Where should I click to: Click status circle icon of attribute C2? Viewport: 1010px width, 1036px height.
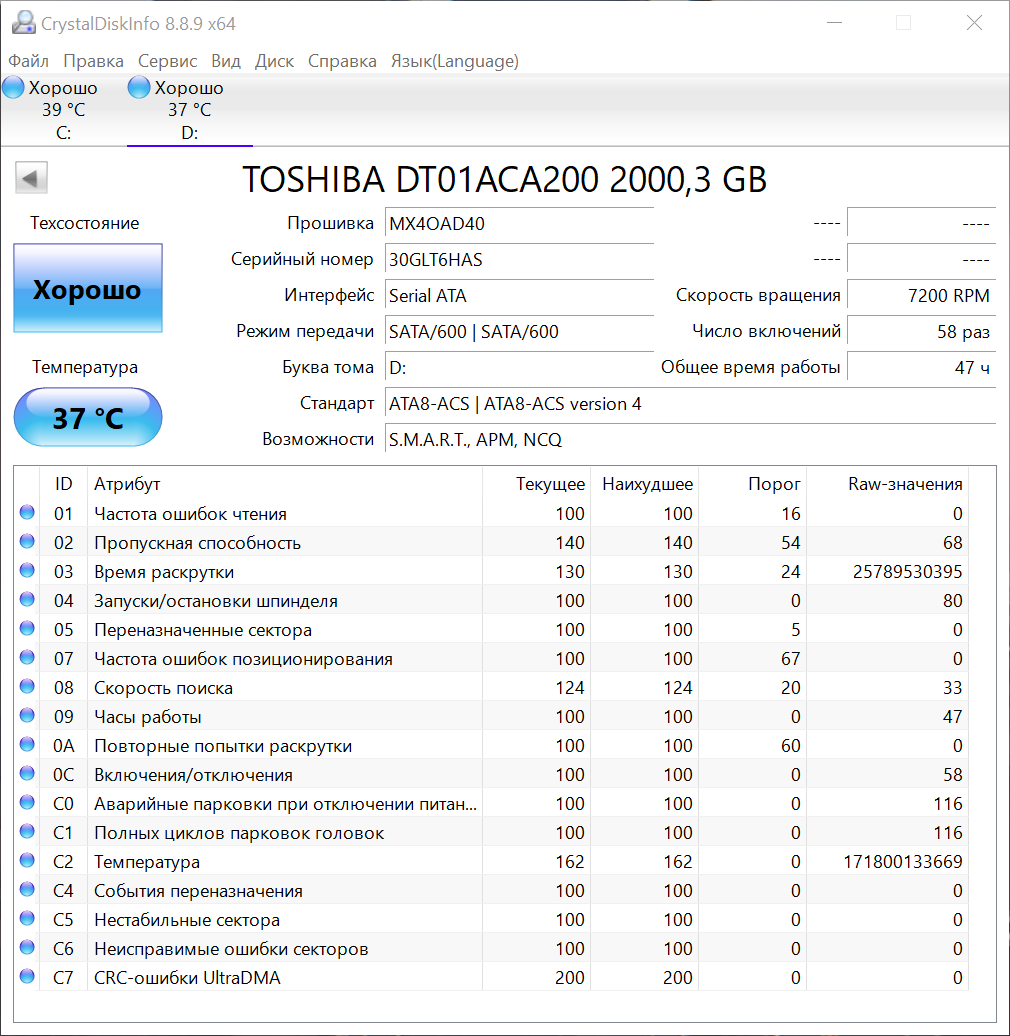[x=27, y=862]
